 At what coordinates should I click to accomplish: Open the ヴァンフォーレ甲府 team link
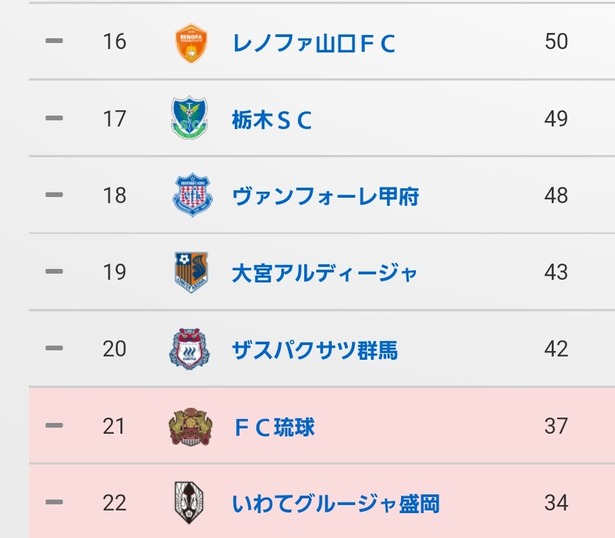tap(326, 196)
